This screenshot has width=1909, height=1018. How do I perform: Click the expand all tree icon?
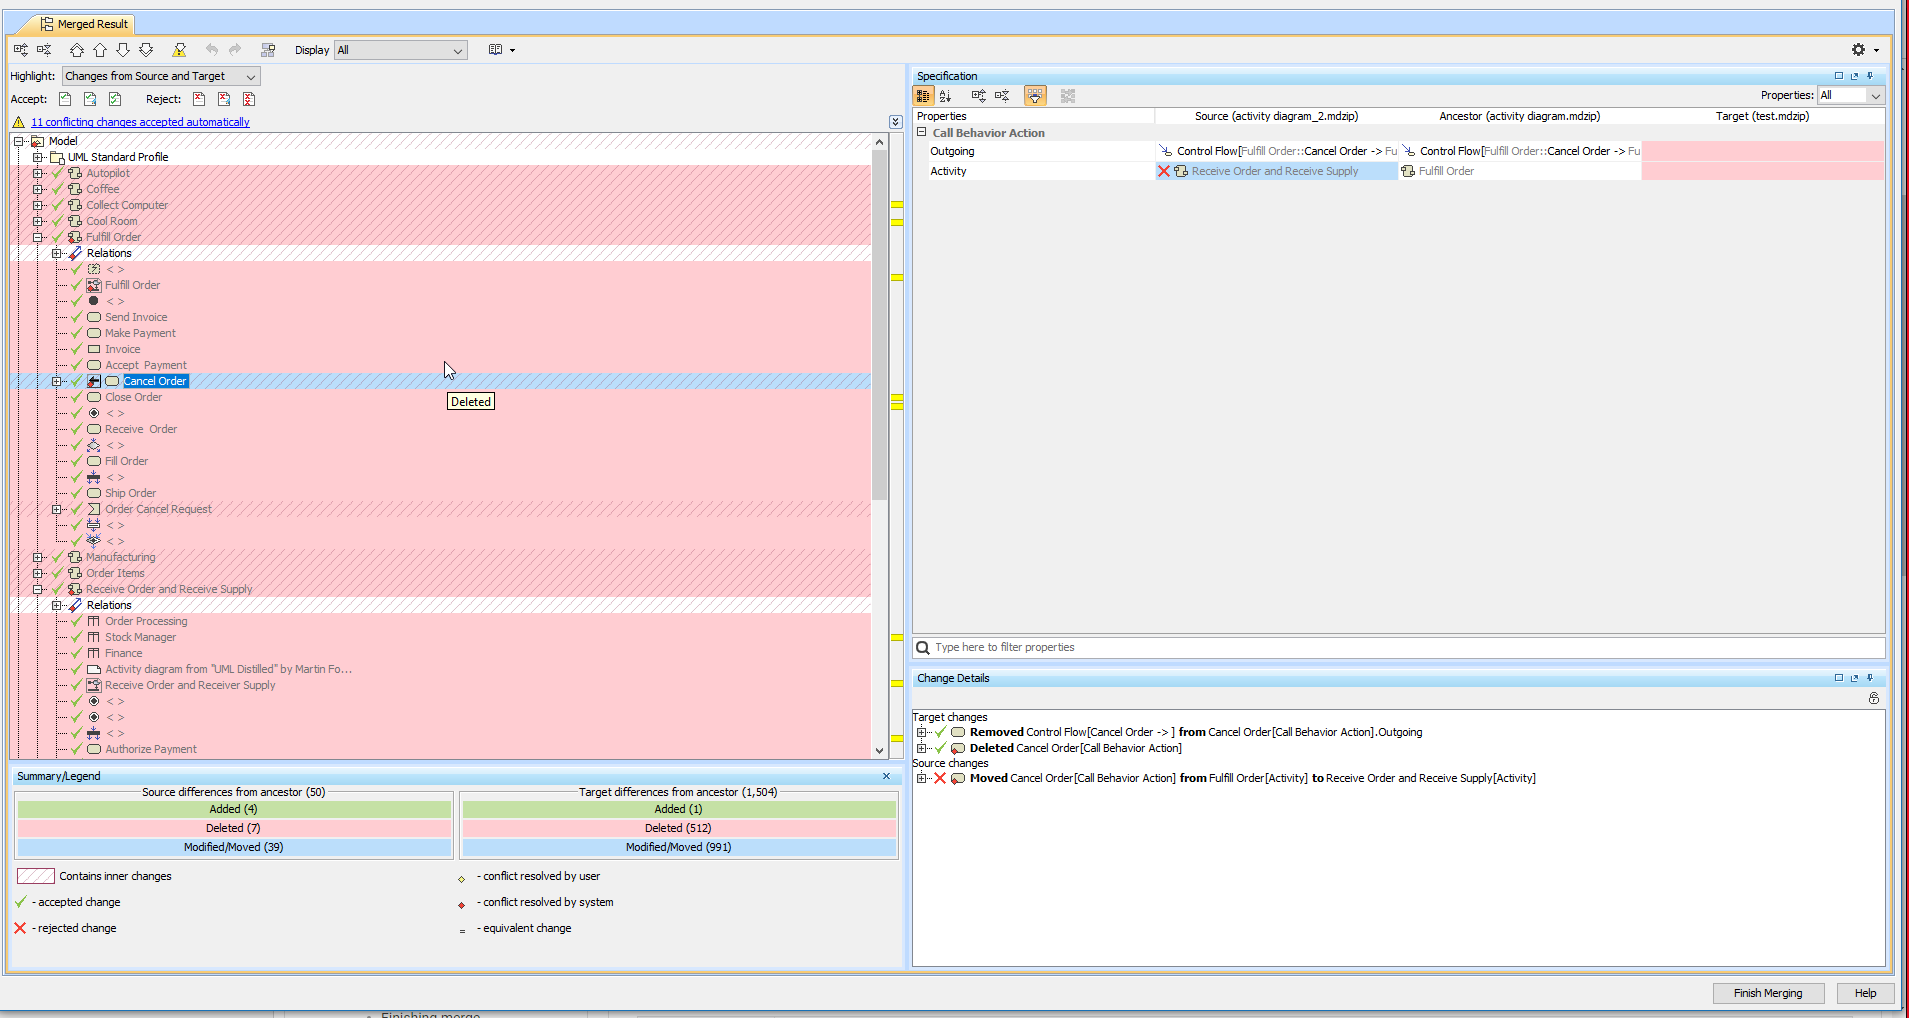pos(21,50)
